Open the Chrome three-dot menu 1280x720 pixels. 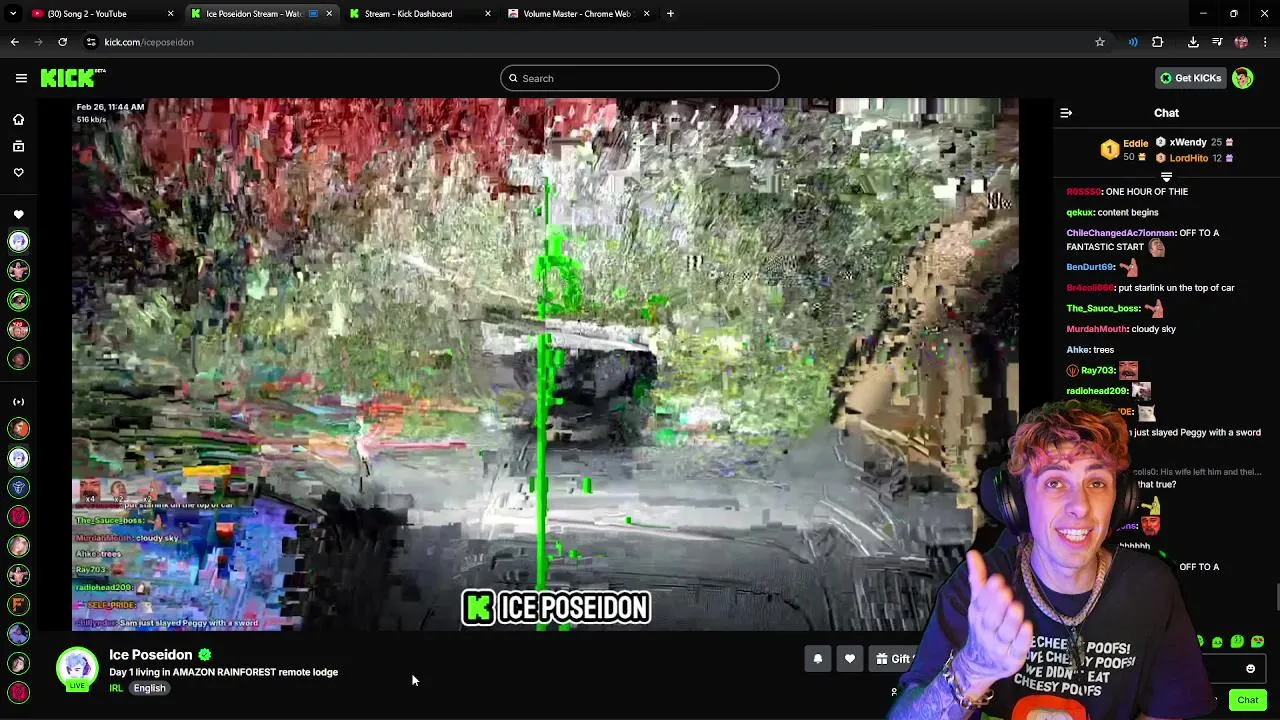pos(1265,42)
